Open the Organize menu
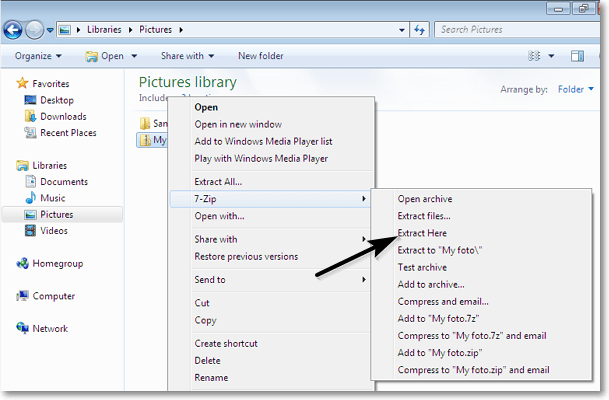This screenshot has width=609, height=400. [38, 56]
